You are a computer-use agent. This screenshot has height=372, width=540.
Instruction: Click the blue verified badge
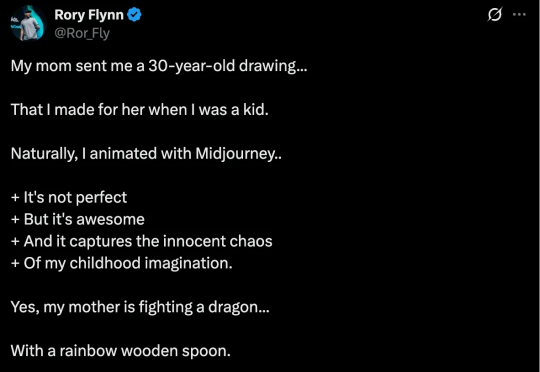(134, 15)
